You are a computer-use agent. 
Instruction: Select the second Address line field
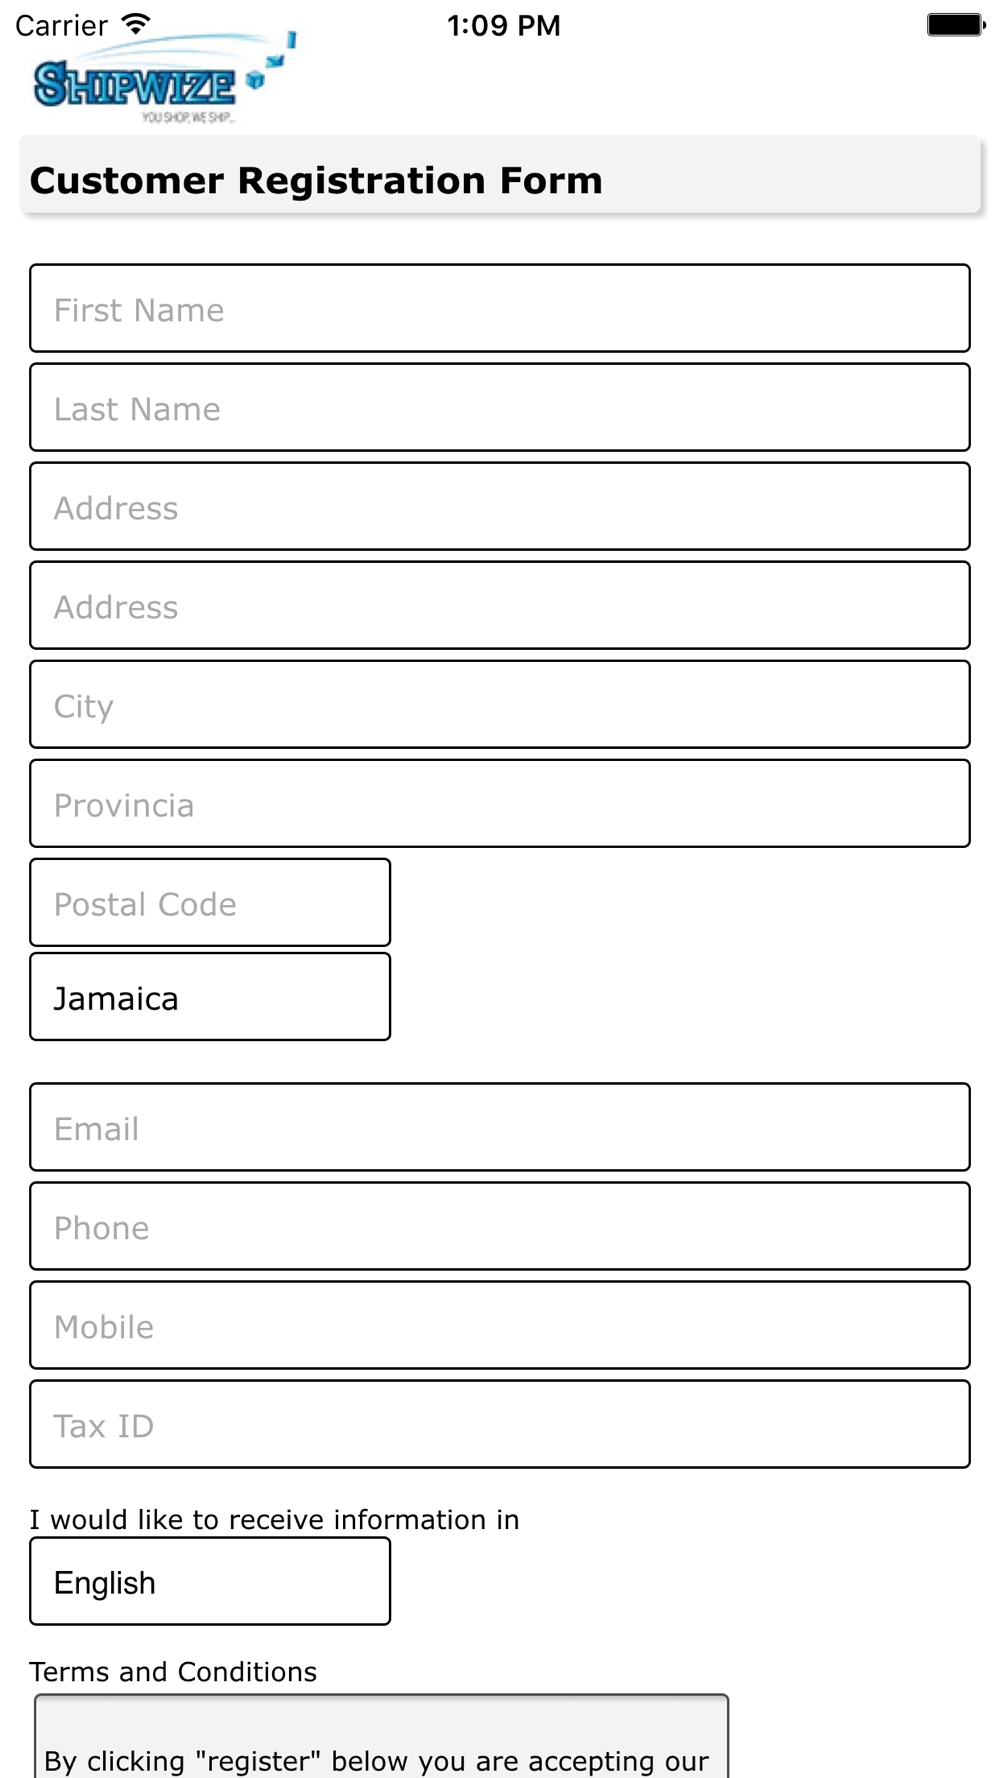coord(500,605)
